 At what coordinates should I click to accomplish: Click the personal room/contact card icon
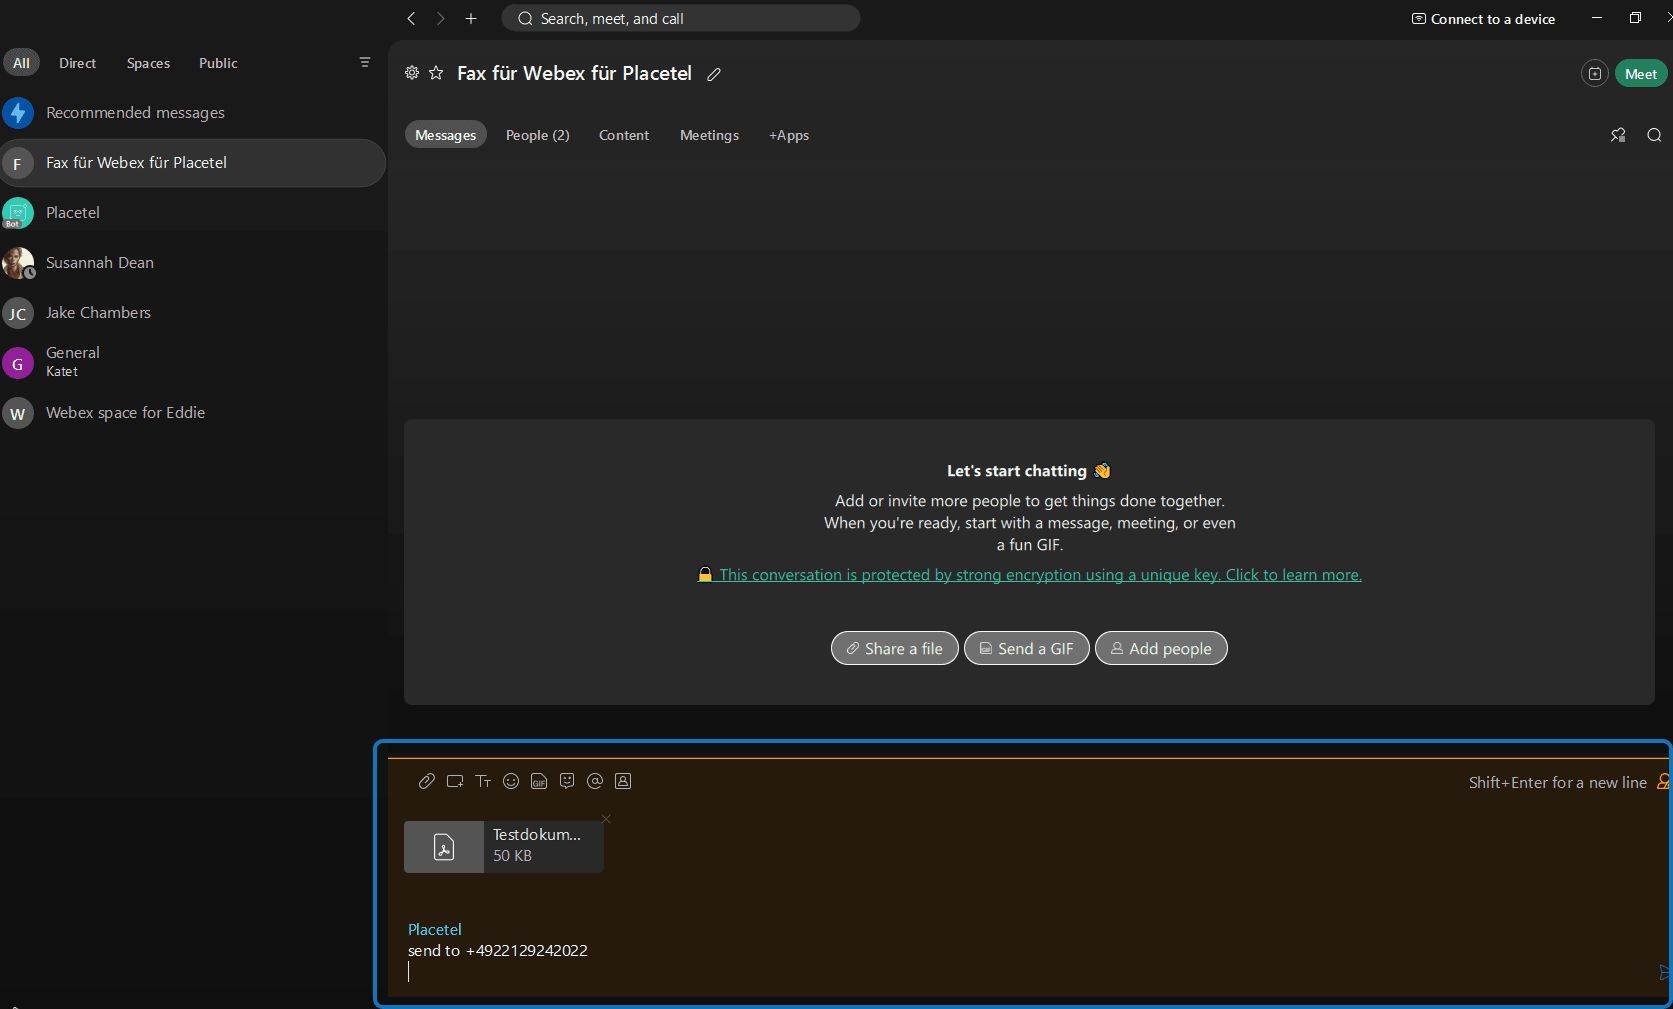click(x=623, y=781)
